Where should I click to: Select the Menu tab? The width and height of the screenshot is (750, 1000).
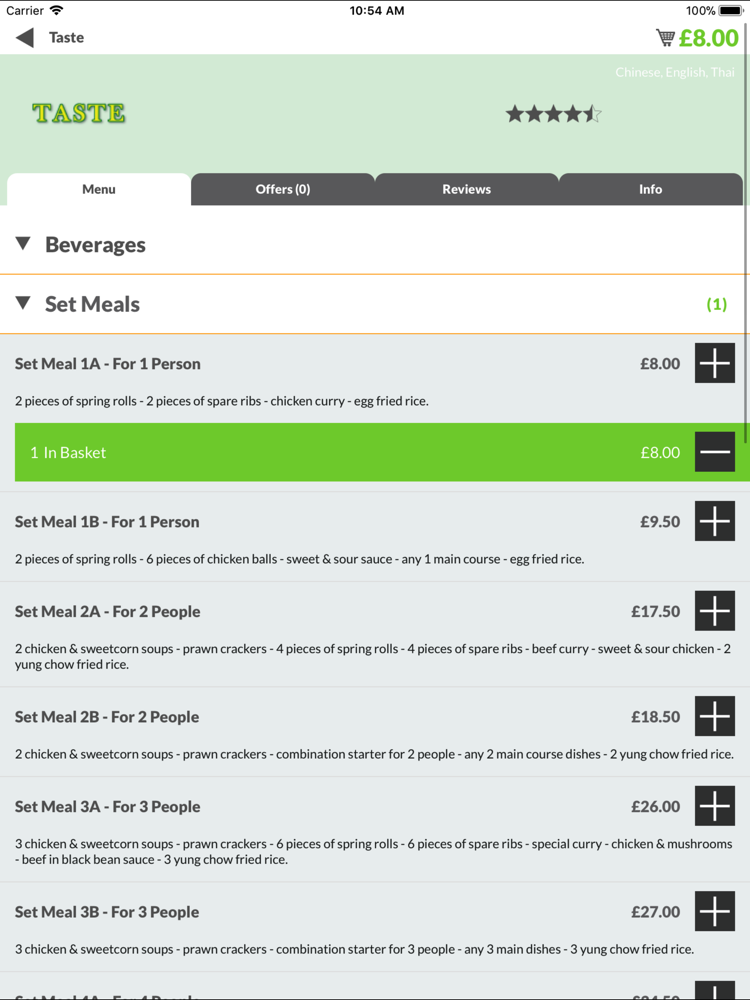[99, 189]
